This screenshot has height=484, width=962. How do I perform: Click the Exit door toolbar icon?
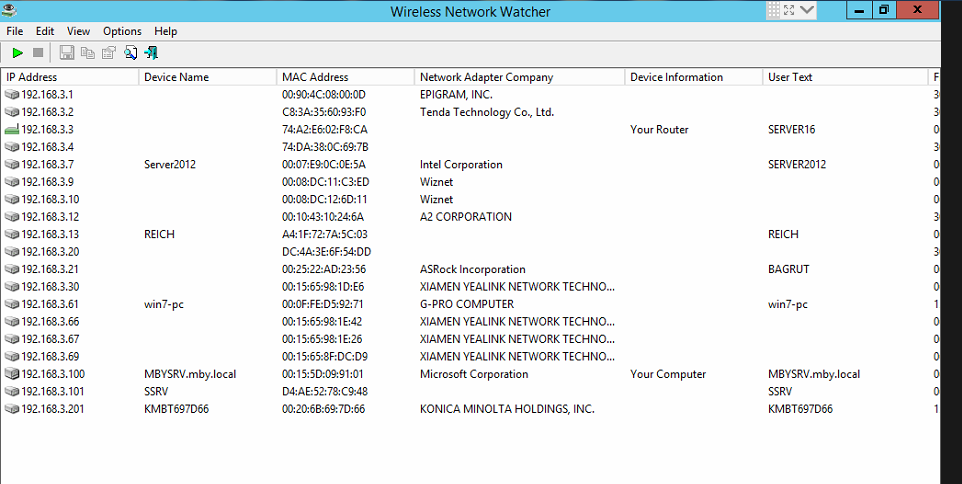[x=151, y=52]
